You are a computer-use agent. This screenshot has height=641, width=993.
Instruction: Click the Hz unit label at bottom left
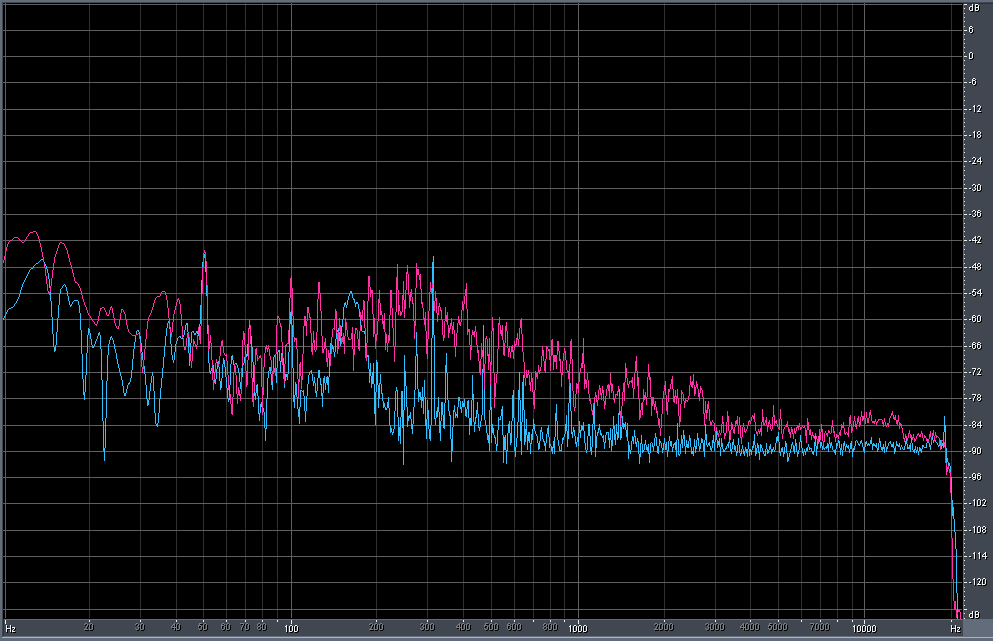coord(10,629)
